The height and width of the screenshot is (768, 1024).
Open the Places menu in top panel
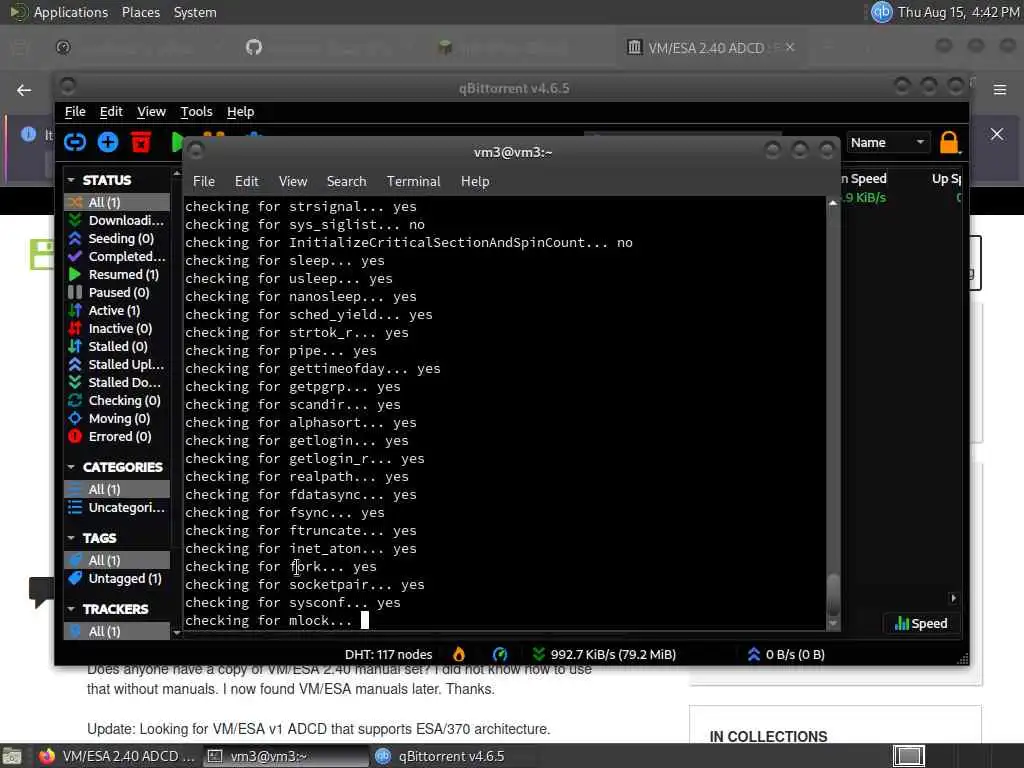(x=141, y=12)
